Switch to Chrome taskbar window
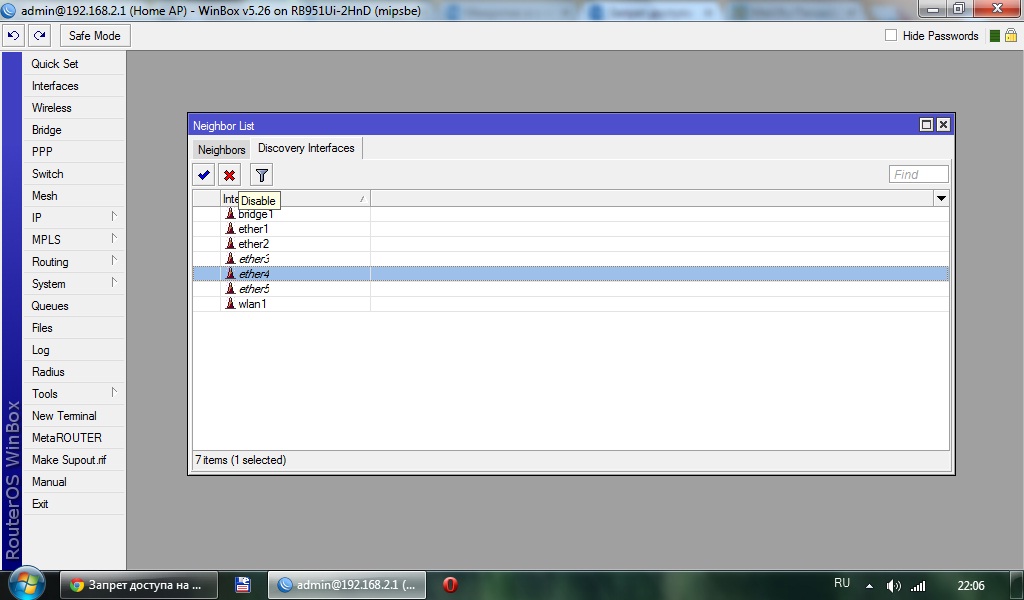This screenshot has width=1024, height=600. click(138, 585)
